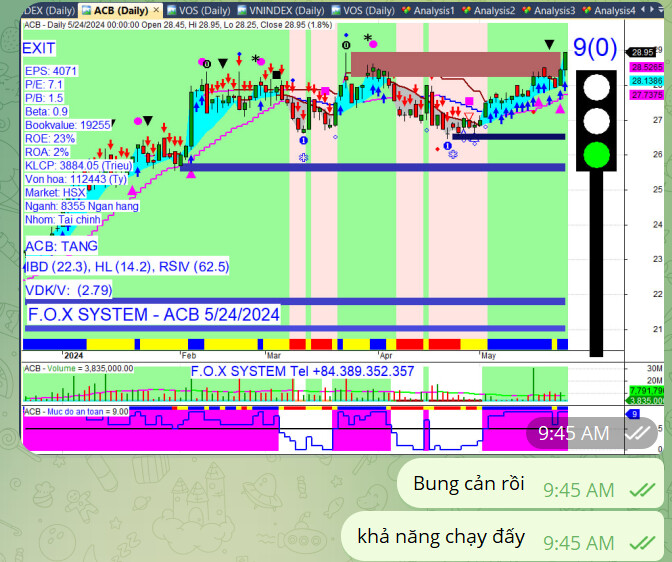Image resolution: width=672 pixels, height=562 pixels.
Task: Click the Mar marker on the date axis
Action: pos(273,355)
